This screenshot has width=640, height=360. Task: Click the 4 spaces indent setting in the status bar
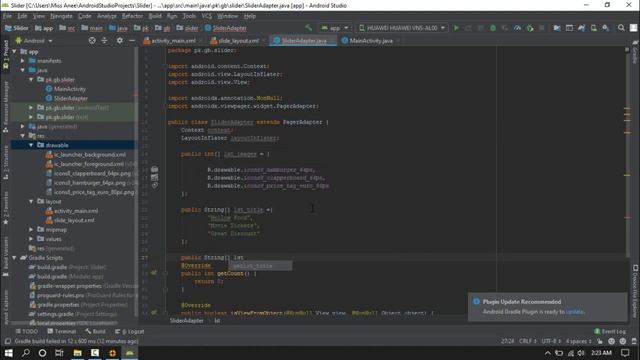tap(578, 341)
